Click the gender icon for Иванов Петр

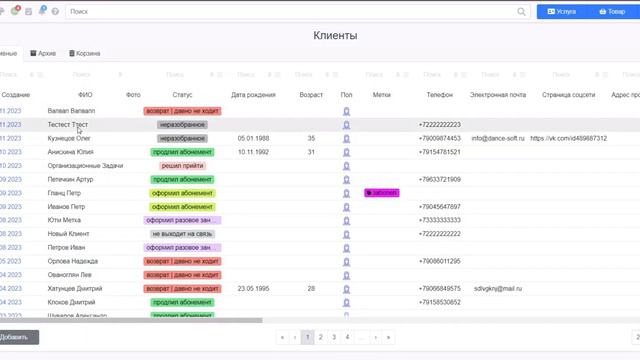tap(346, 207)
